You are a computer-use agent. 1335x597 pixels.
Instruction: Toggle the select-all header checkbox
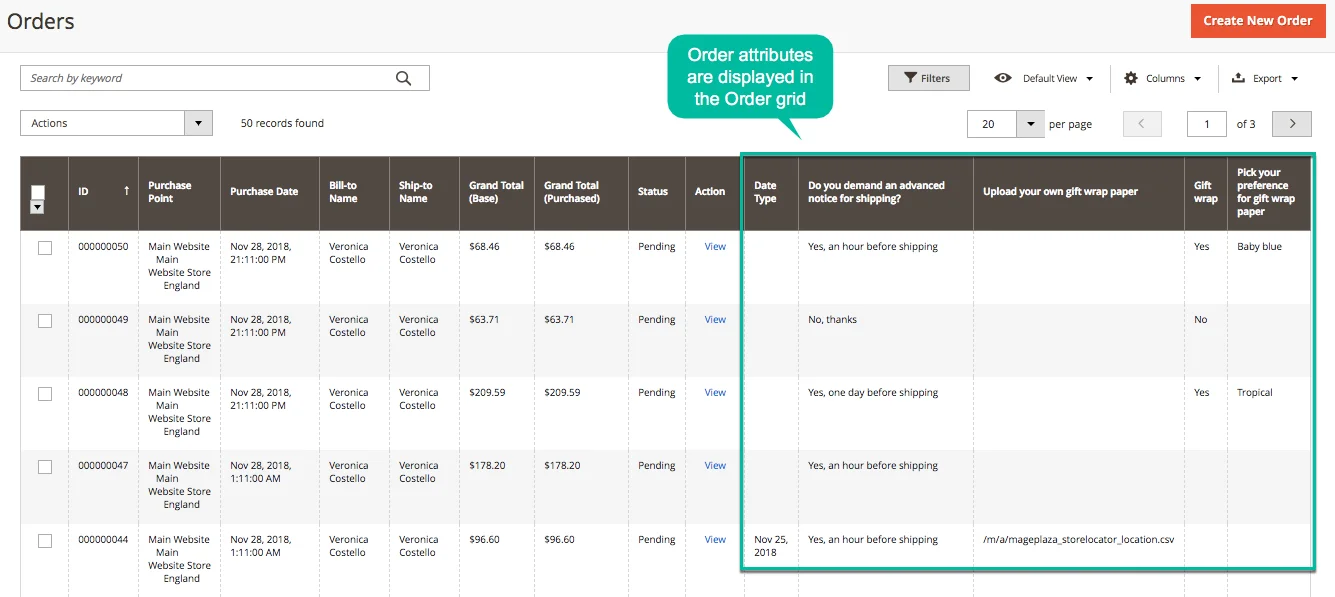(x=38, y=192)
